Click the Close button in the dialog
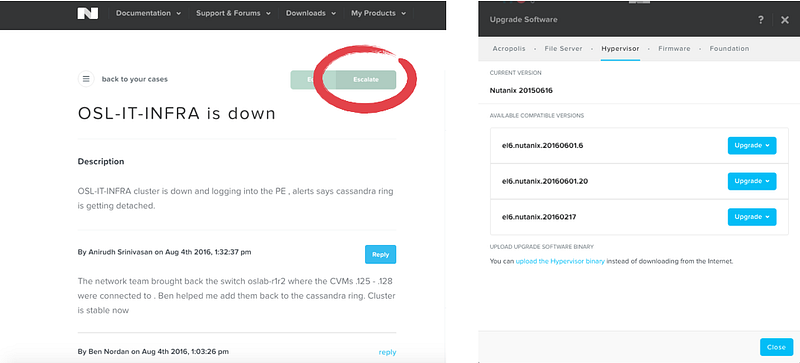 coord(776,347)
